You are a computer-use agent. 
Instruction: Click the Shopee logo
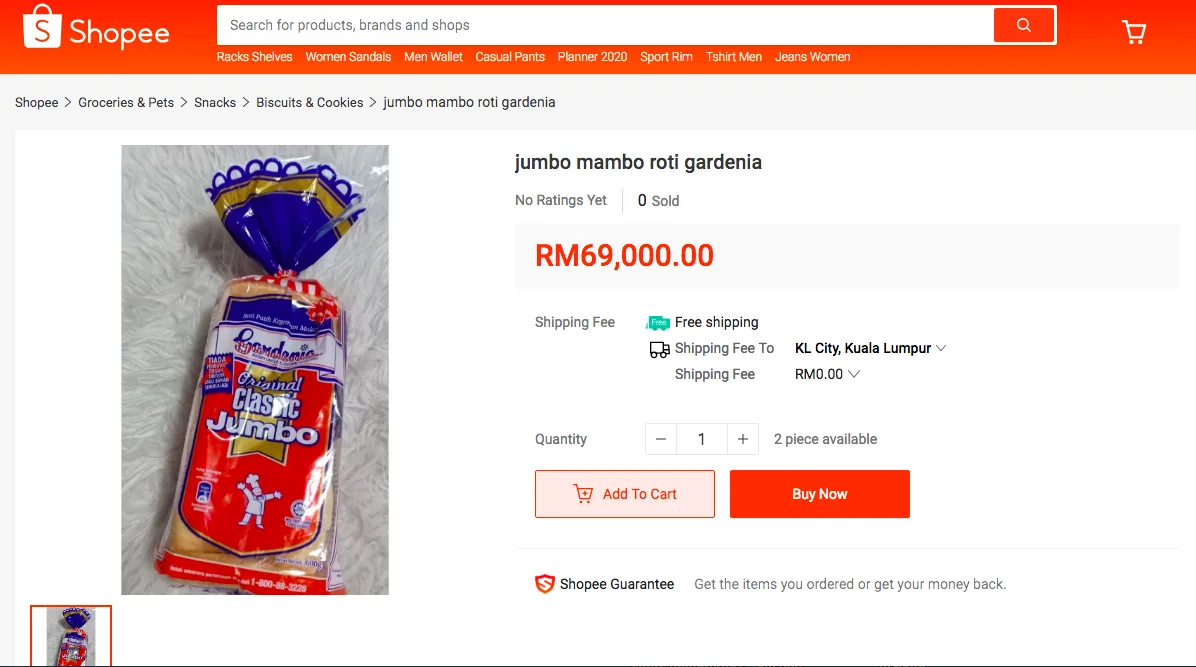pyautogui.click(x=96, y=27)
